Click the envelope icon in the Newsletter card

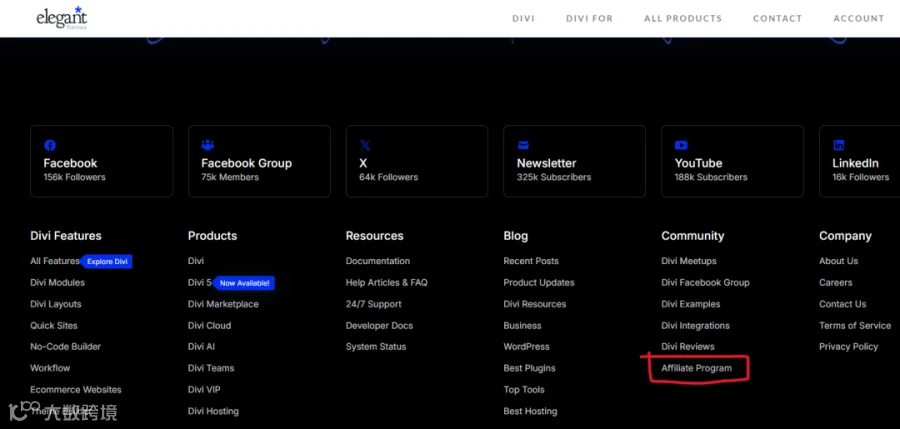pyautogui.click(x=523, y=145)
